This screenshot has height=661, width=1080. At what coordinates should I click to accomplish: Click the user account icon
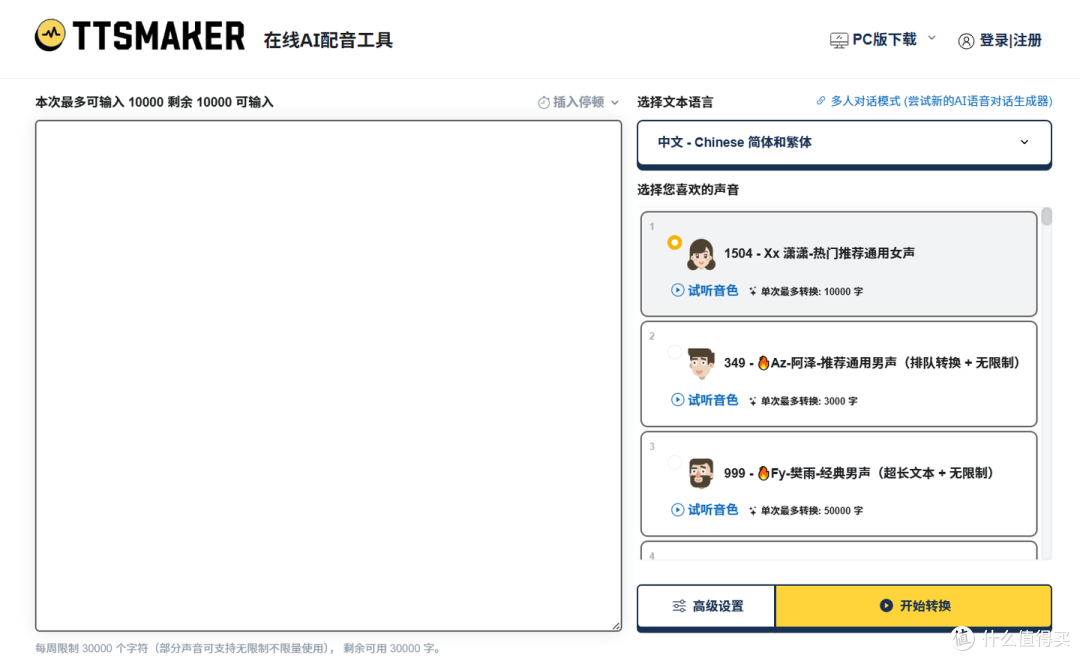click(966, 41)
